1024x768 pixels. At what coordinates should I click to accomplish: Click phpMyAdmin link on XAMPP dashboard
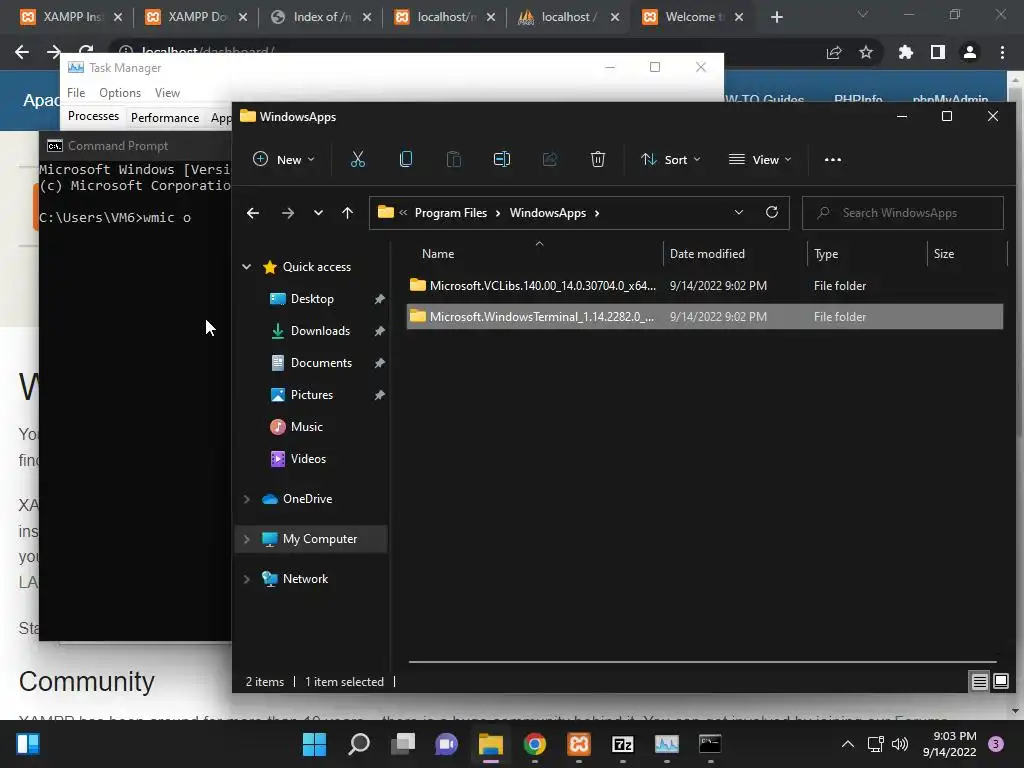pos(950,99)
